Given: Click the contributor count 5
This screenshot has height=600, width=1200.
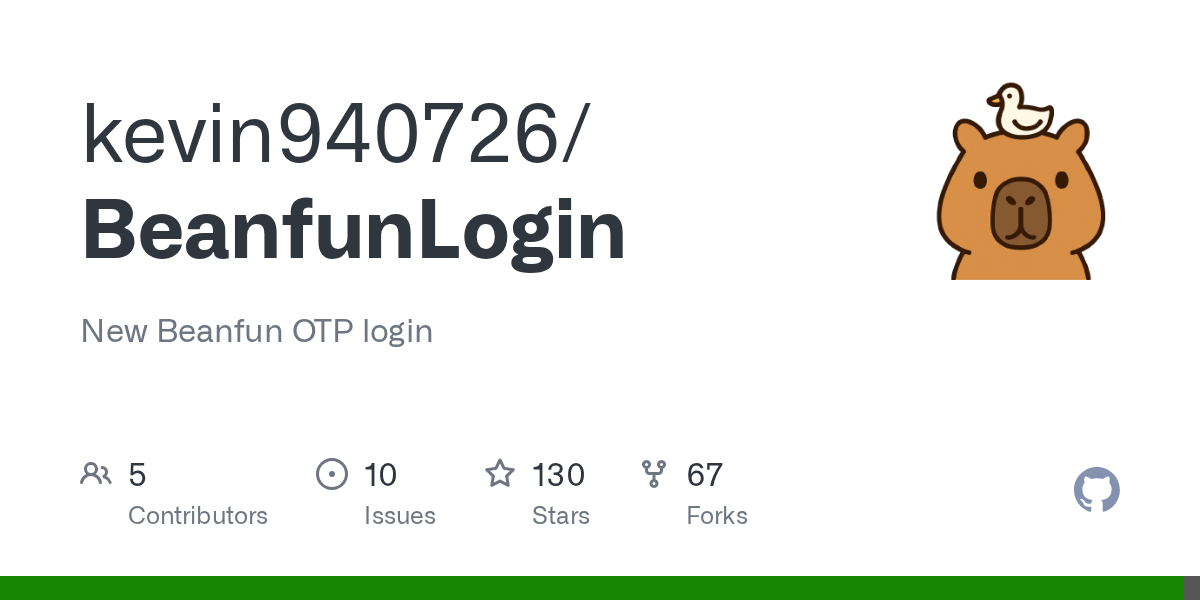Looking at the screenshot, I should (138, 475).
